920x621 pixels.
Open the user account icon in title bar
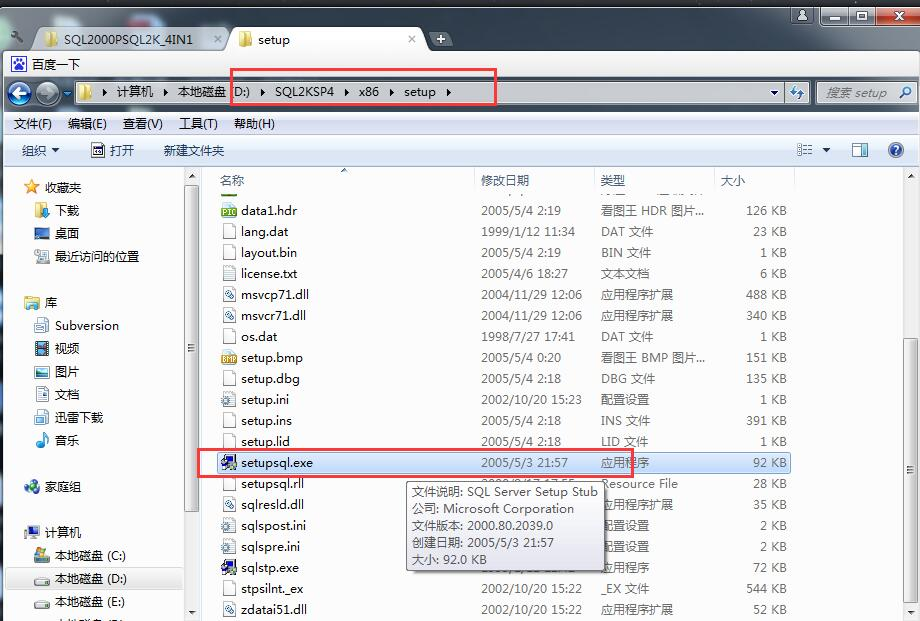coord(802,16)
